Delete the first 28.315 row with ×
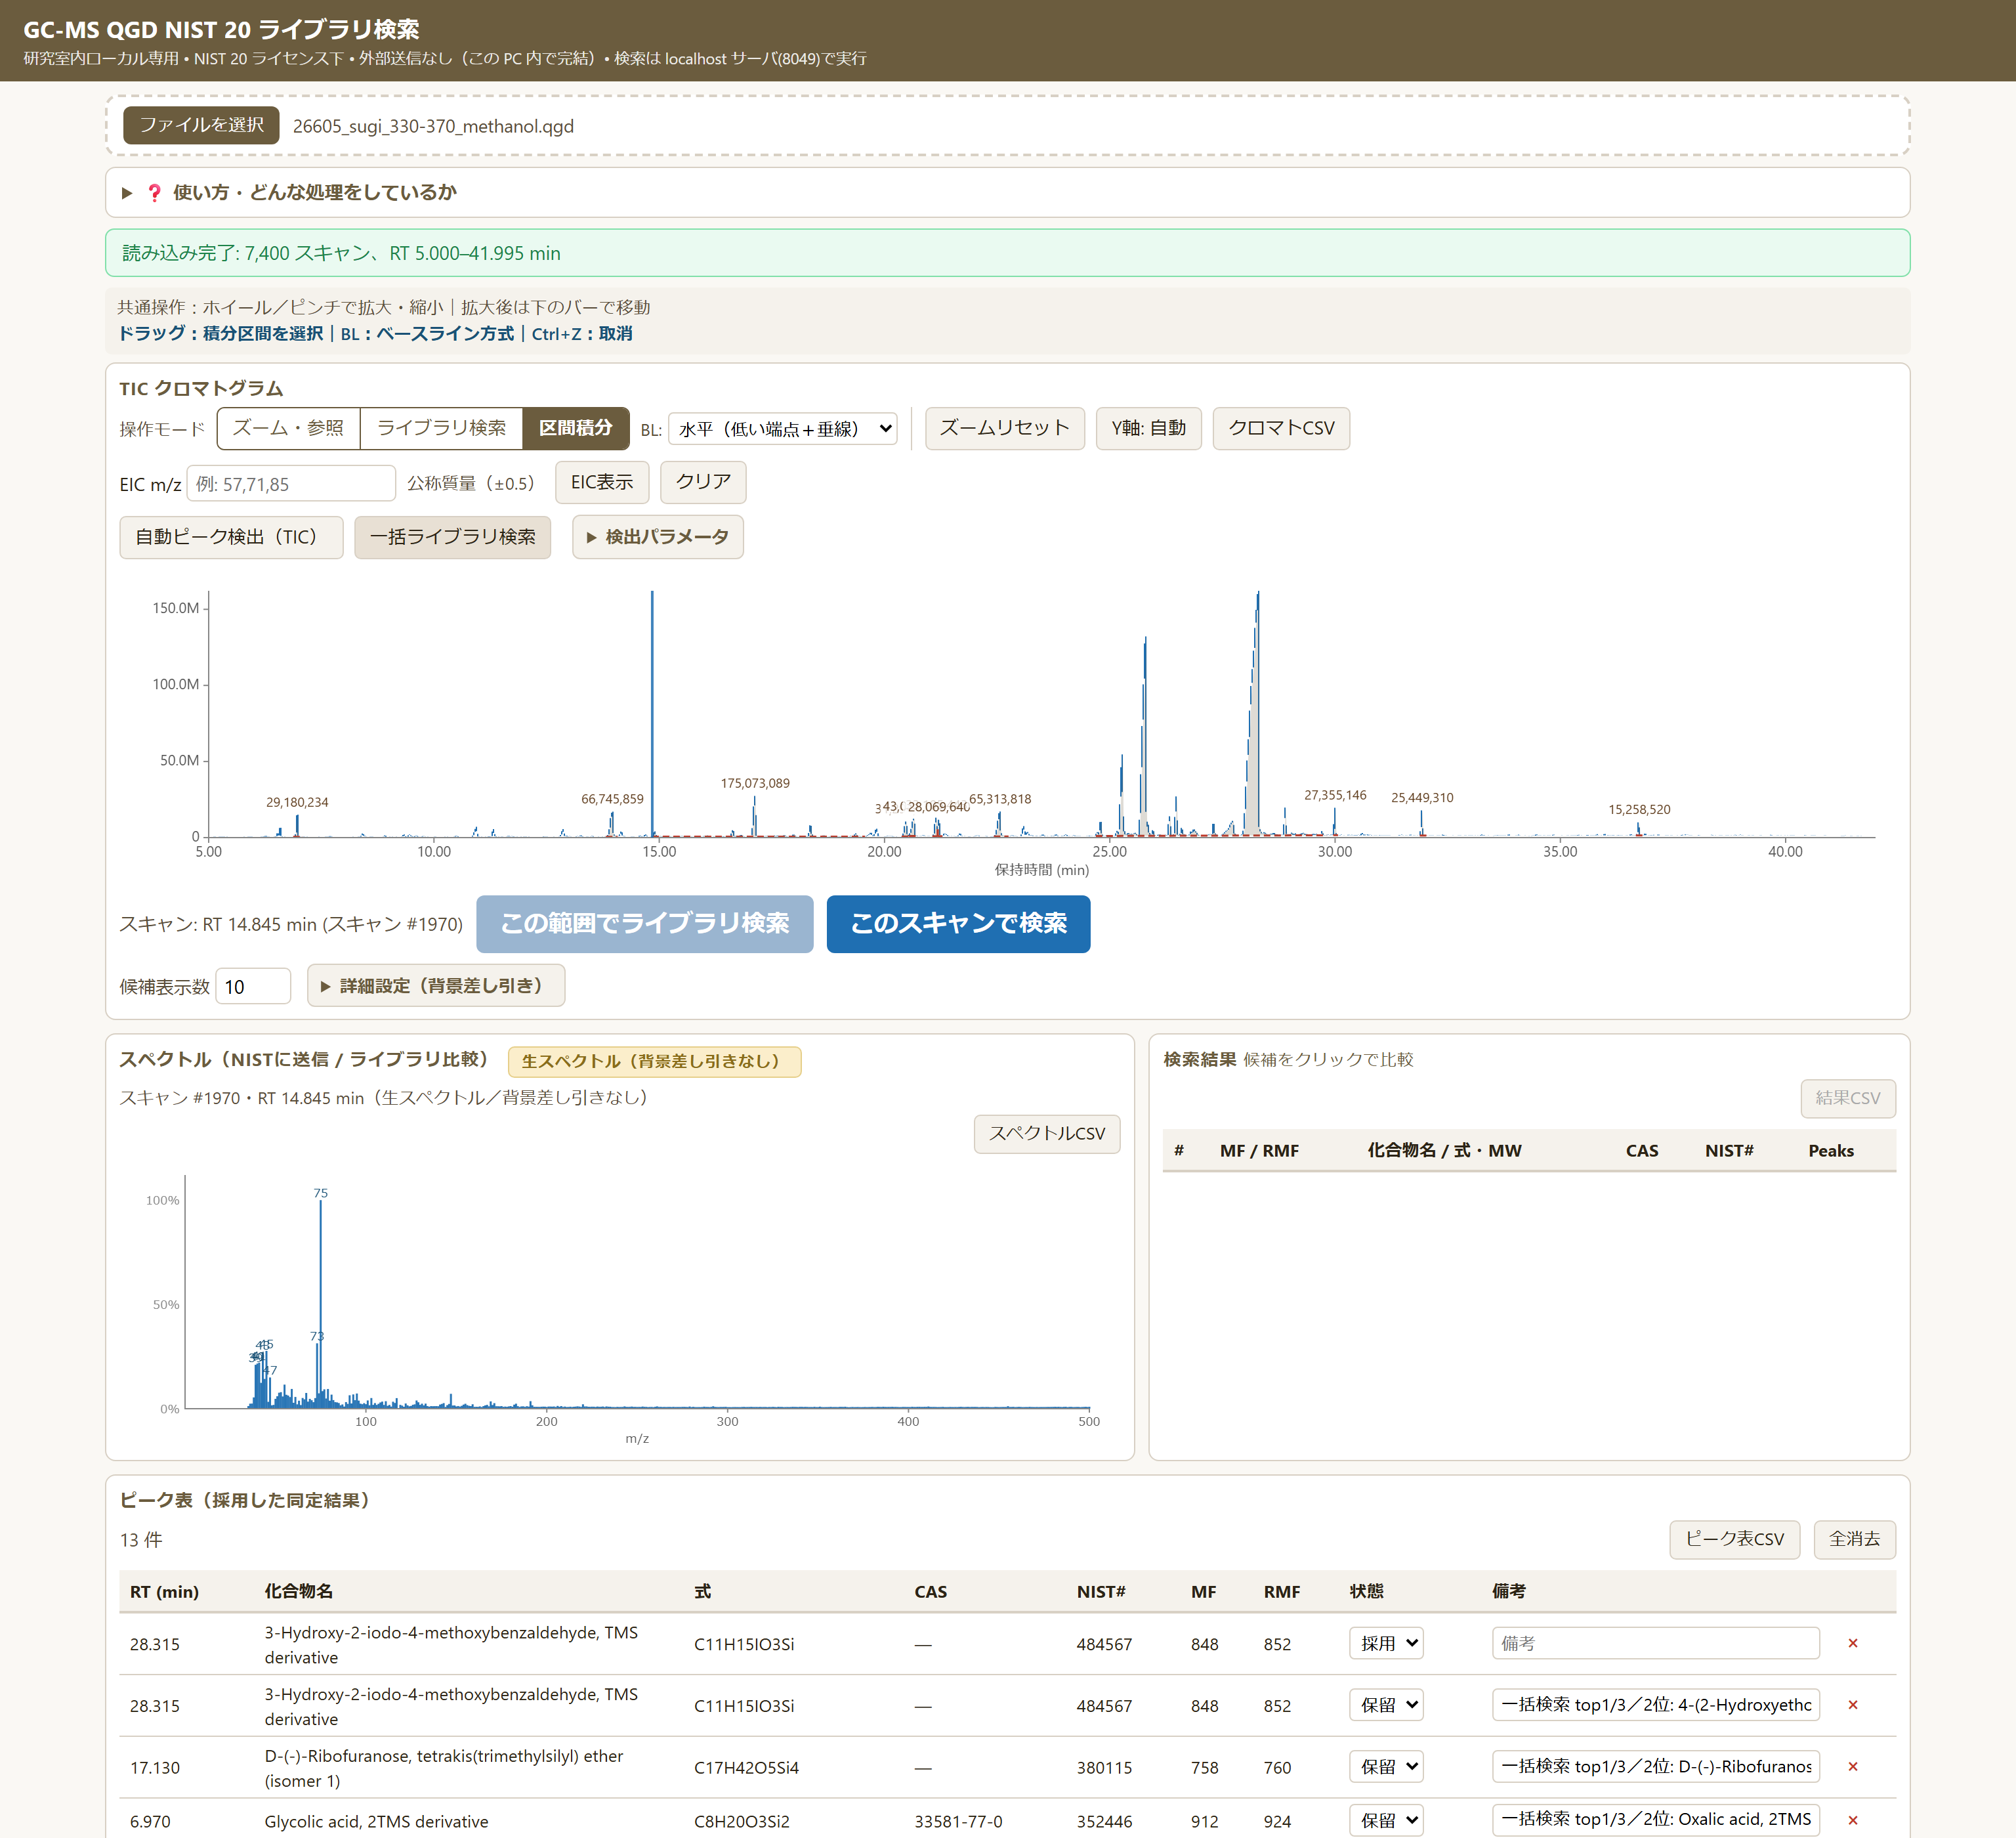 click(1853, 1643)
